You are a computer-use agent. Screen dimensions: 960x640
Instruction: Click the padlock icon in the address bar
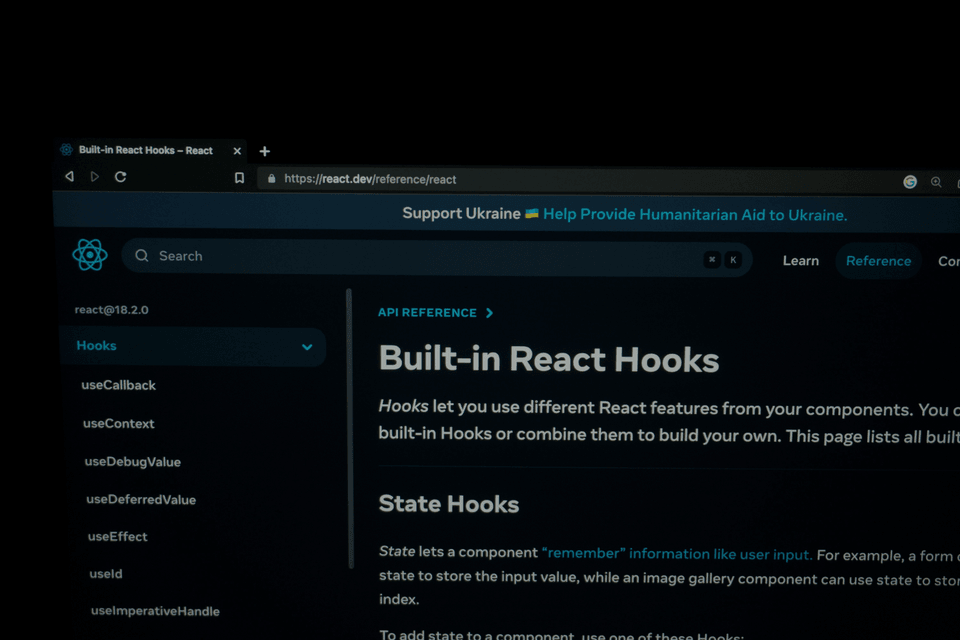point(270,179)
